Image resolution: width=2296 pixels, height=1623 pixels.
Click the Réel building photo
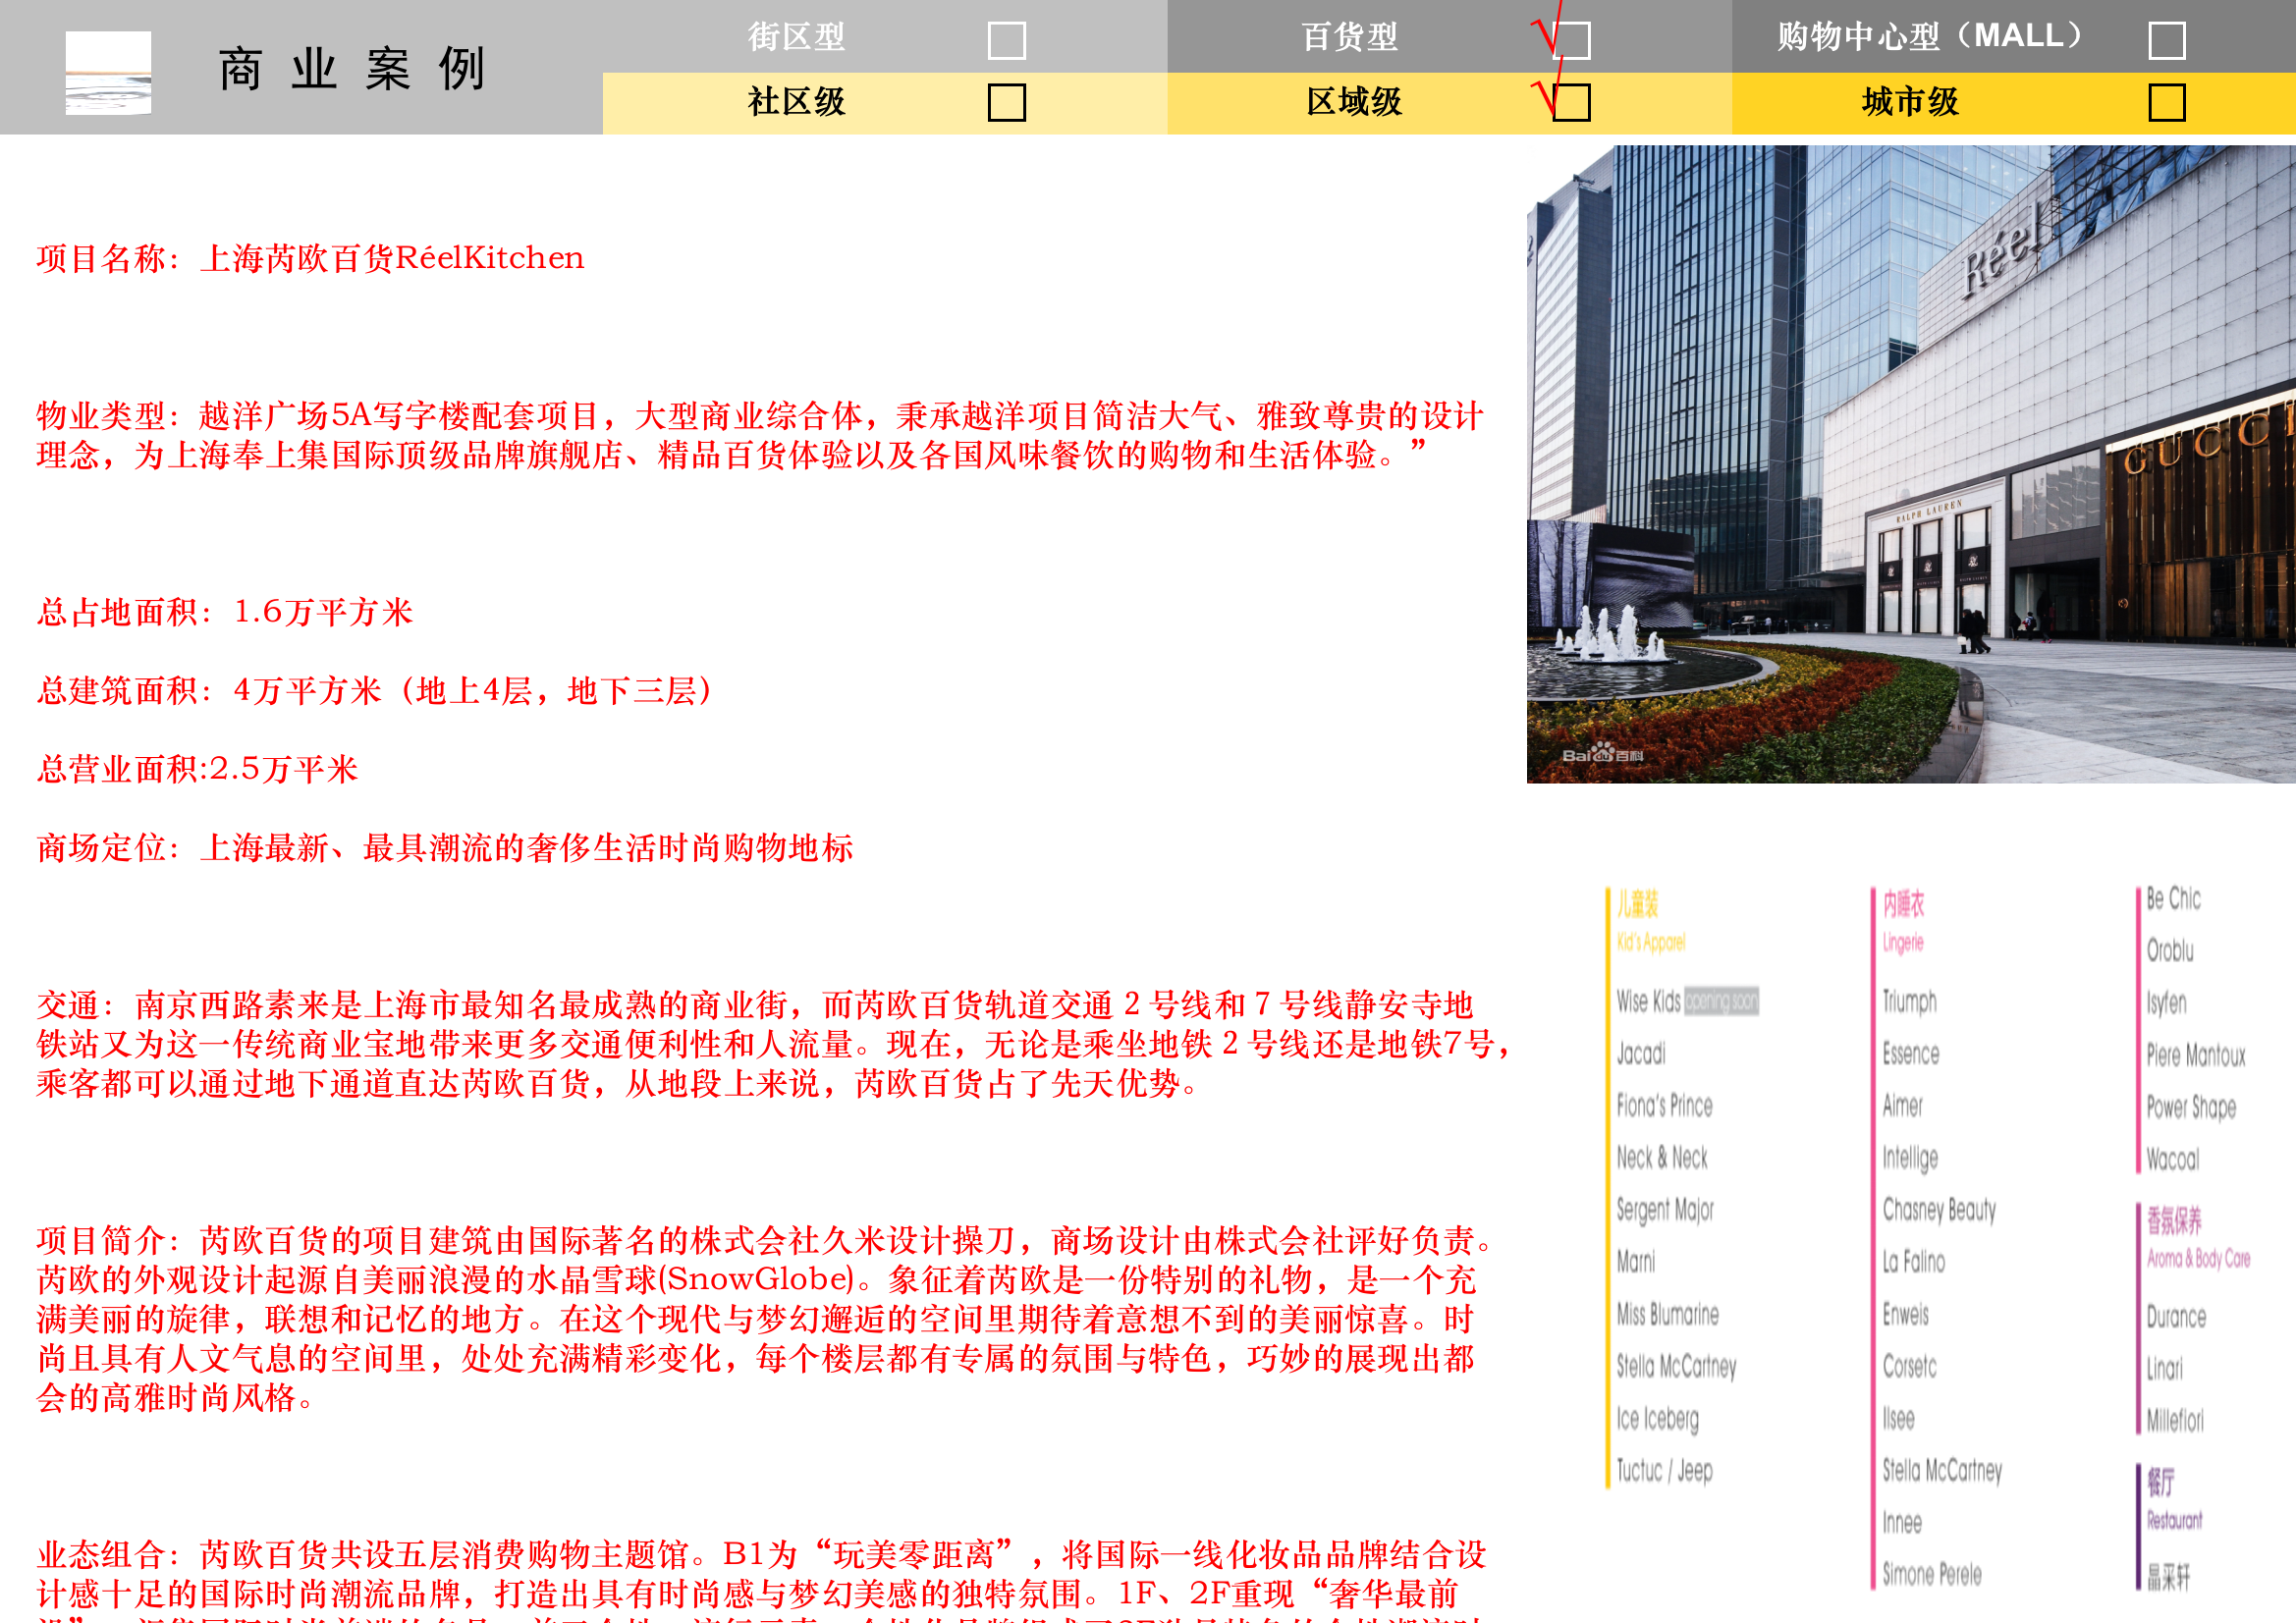point(1911,464)
